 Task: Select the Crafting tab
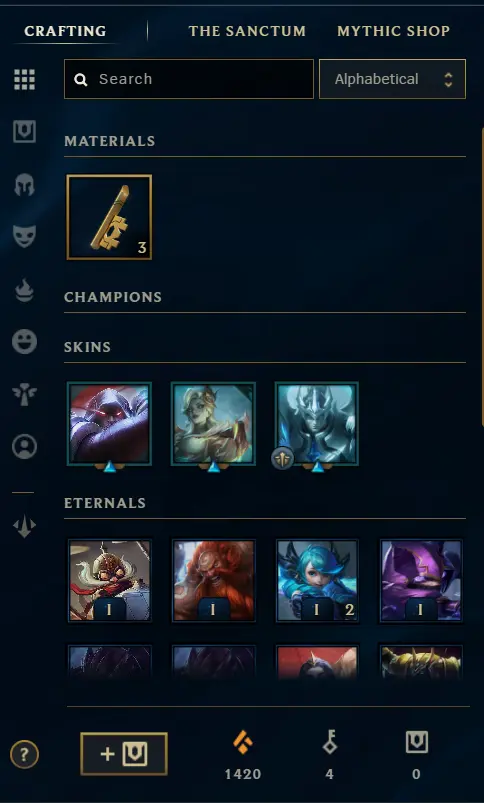(x=65, y=31)
